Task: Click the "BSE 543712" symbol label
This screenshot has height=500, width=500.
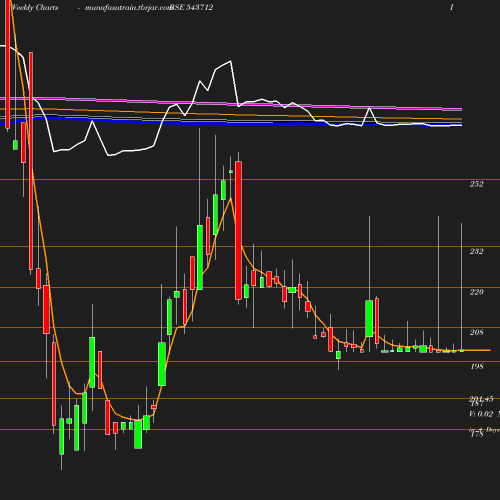Action: click(x=192, y=8)
